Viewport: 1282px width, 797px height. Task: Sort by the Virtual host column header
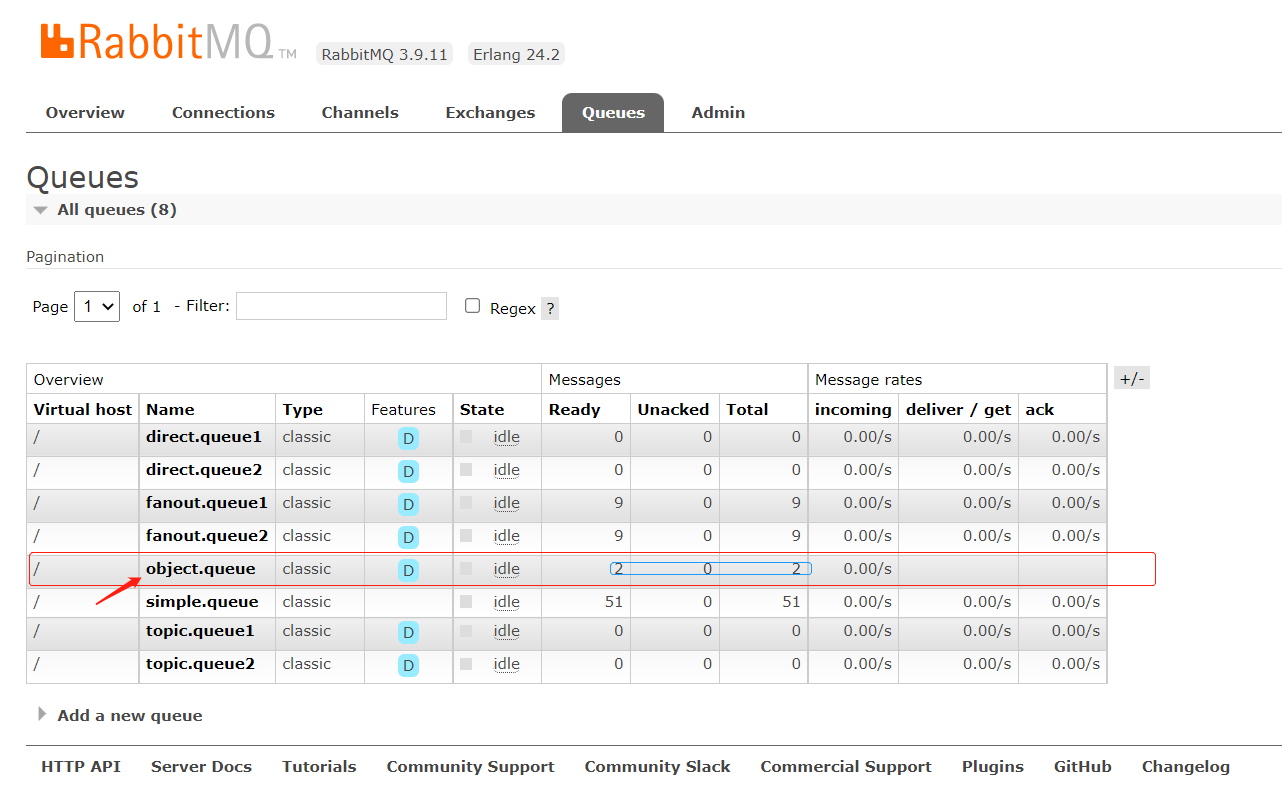[x=83, y=410]
